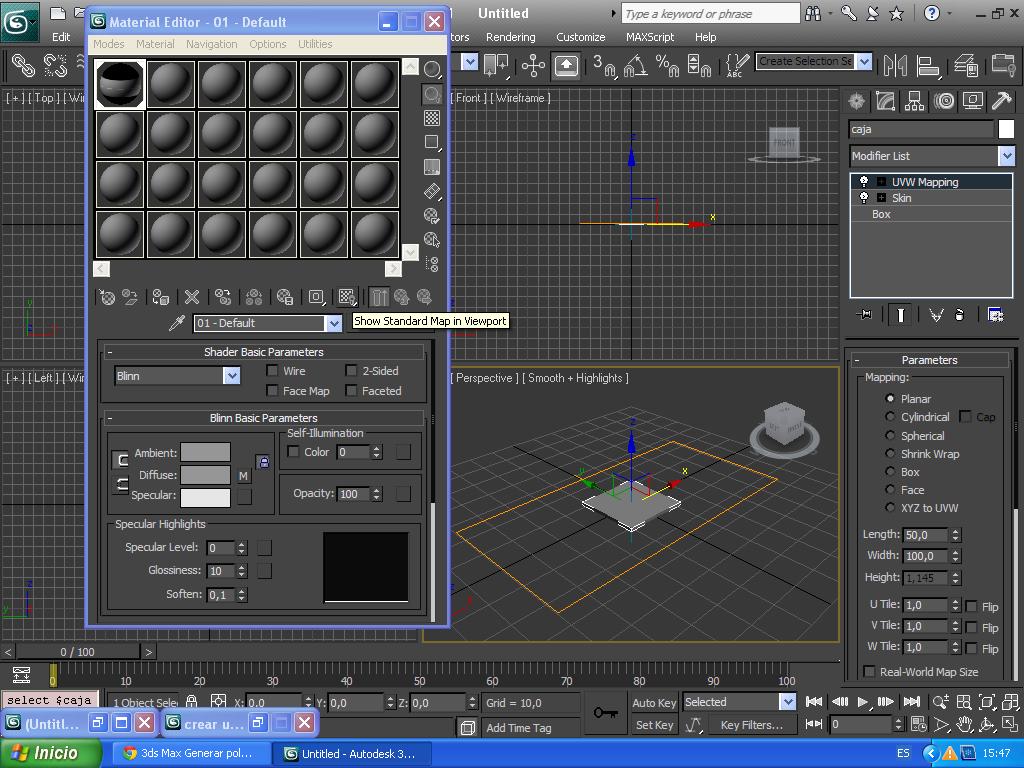
Task: Expand the Skin modifier plus sign
Action: (x=881, y=197)
